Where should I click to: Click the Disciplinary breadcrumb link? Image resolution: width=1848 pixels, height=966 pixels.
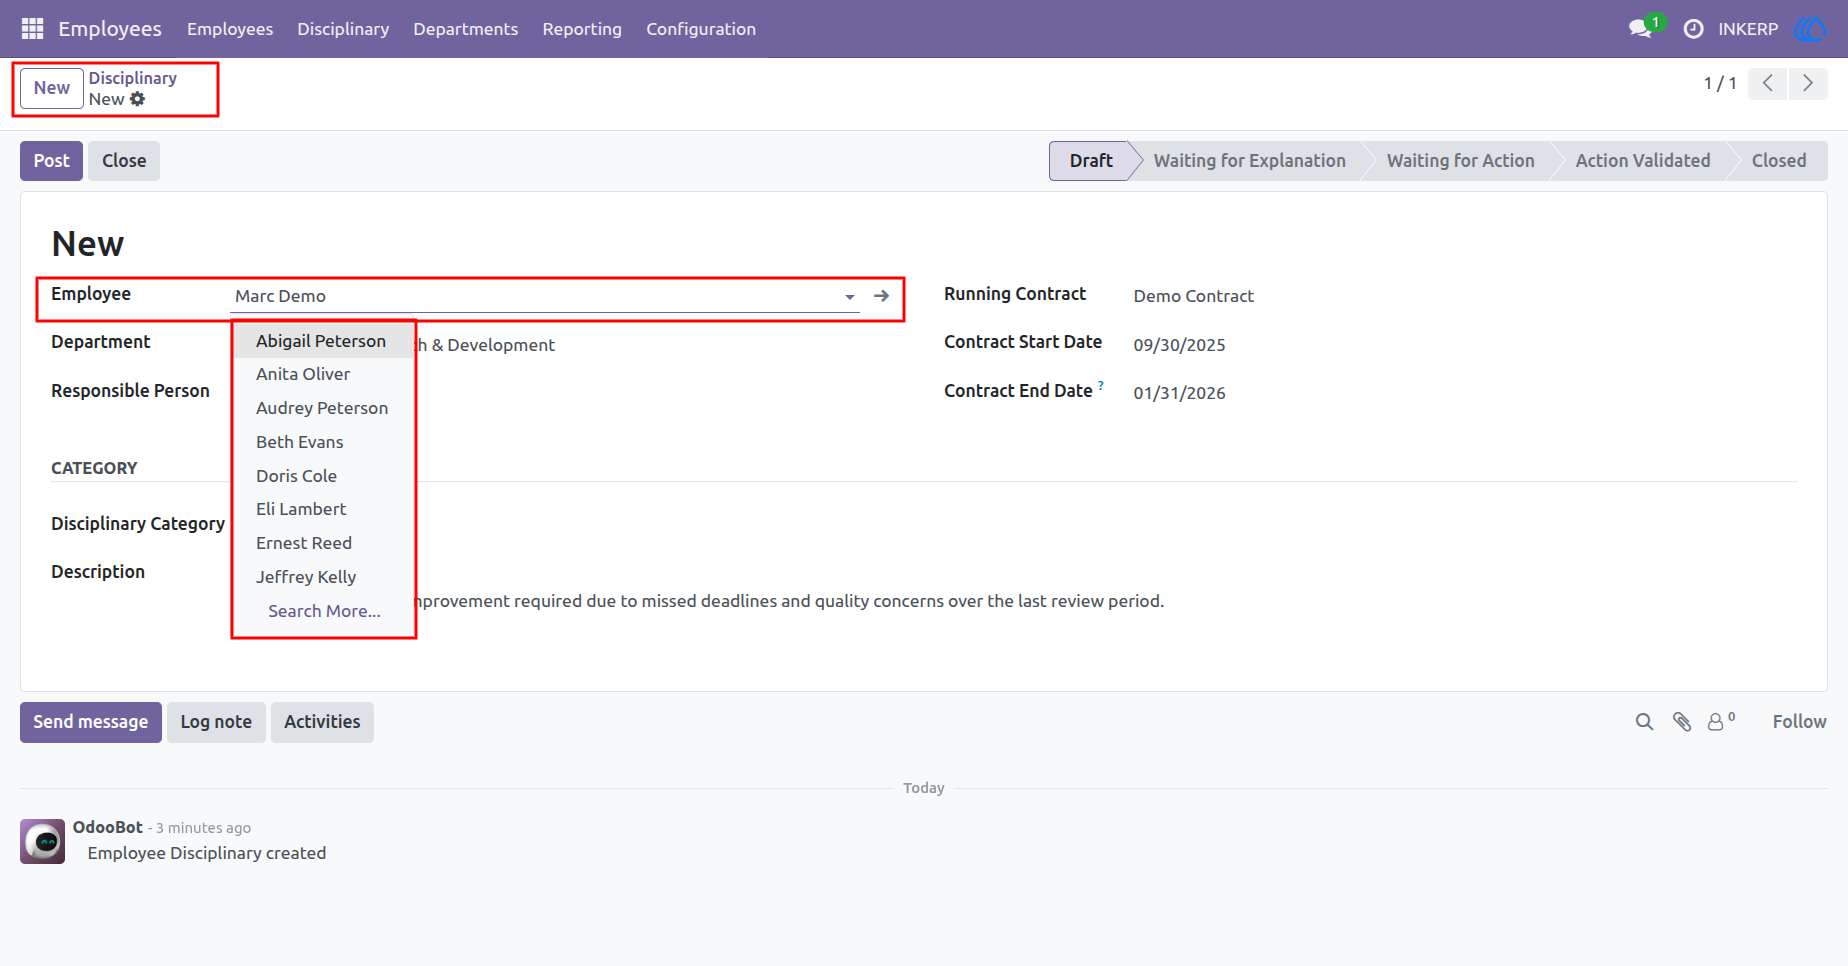pos(133,78)
